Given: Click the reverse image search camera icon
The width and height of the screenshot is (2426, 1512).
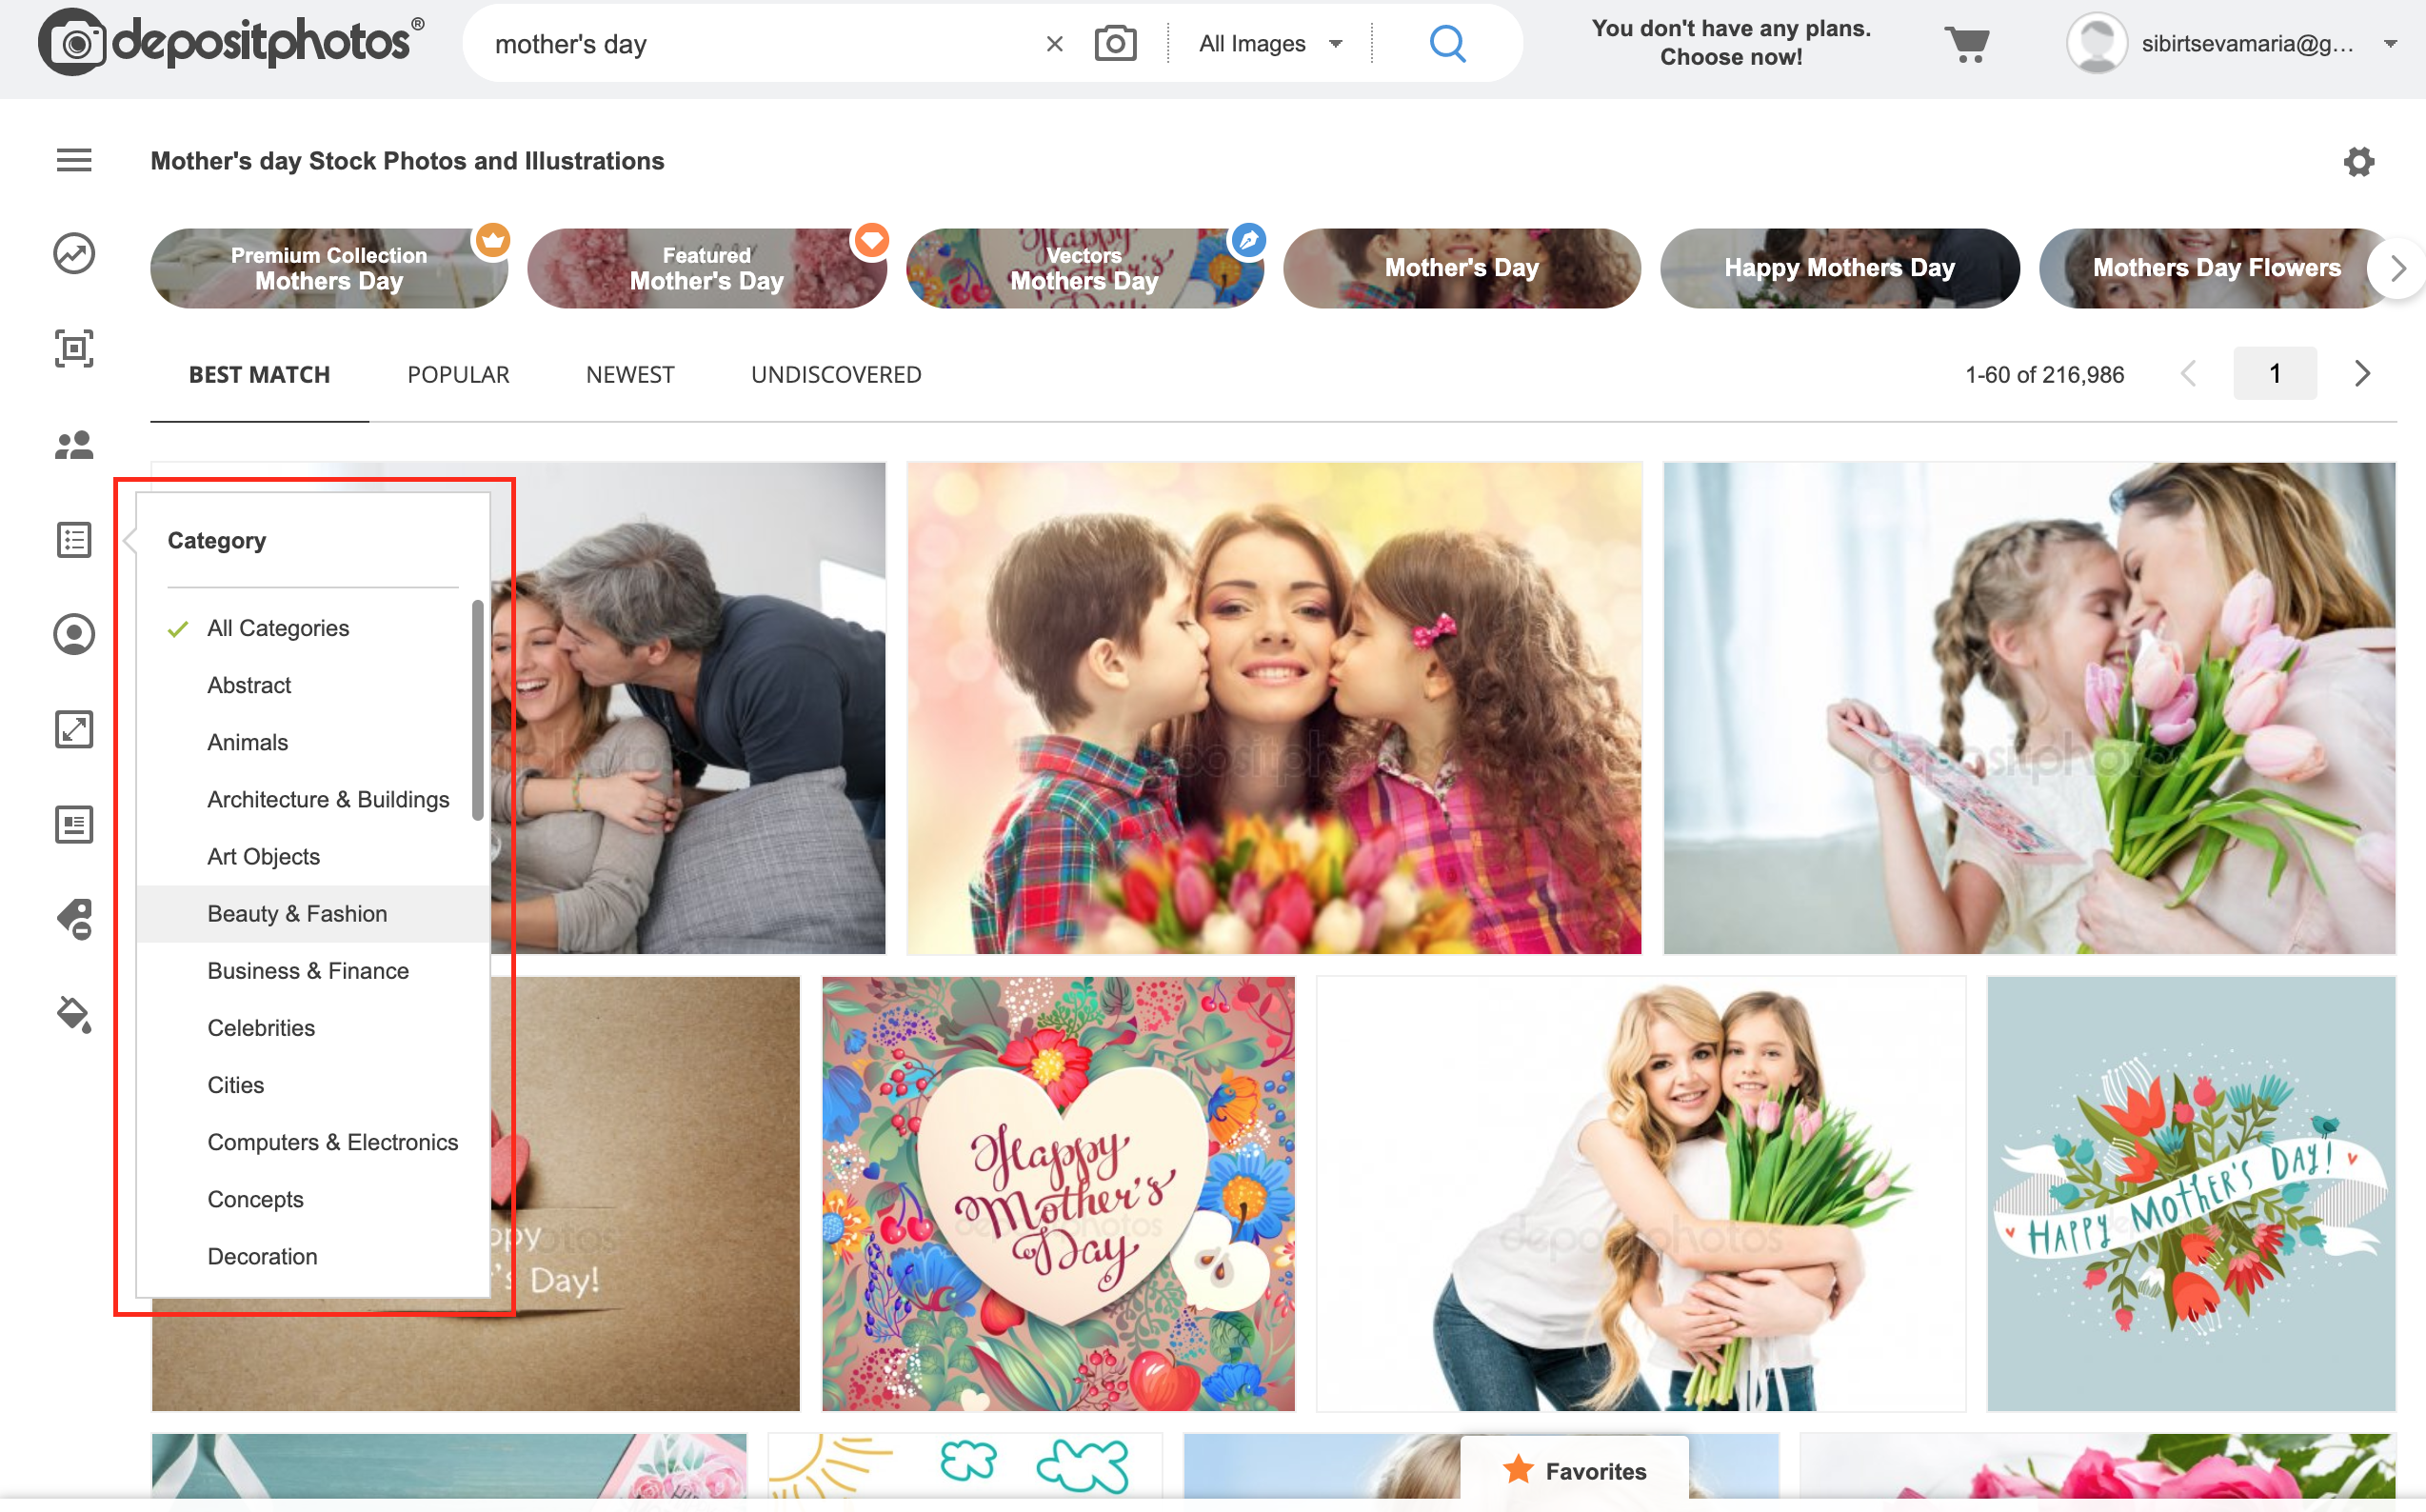Looking at the screenshot, I should pyautogui.click(x=1116, y=42).
